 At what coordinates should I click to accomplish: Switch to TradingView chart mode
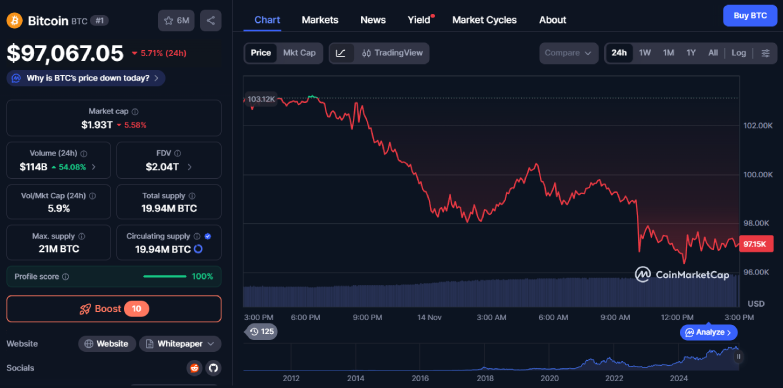392,53
